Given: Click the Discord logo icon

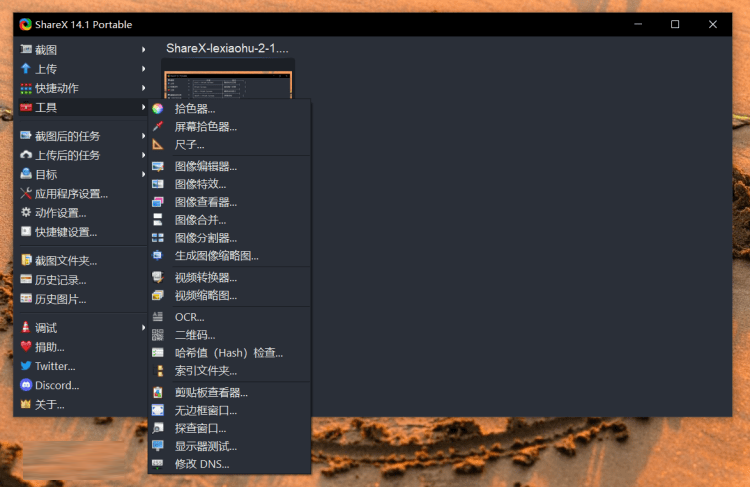Looking at the screenshot, I should 26,385.
